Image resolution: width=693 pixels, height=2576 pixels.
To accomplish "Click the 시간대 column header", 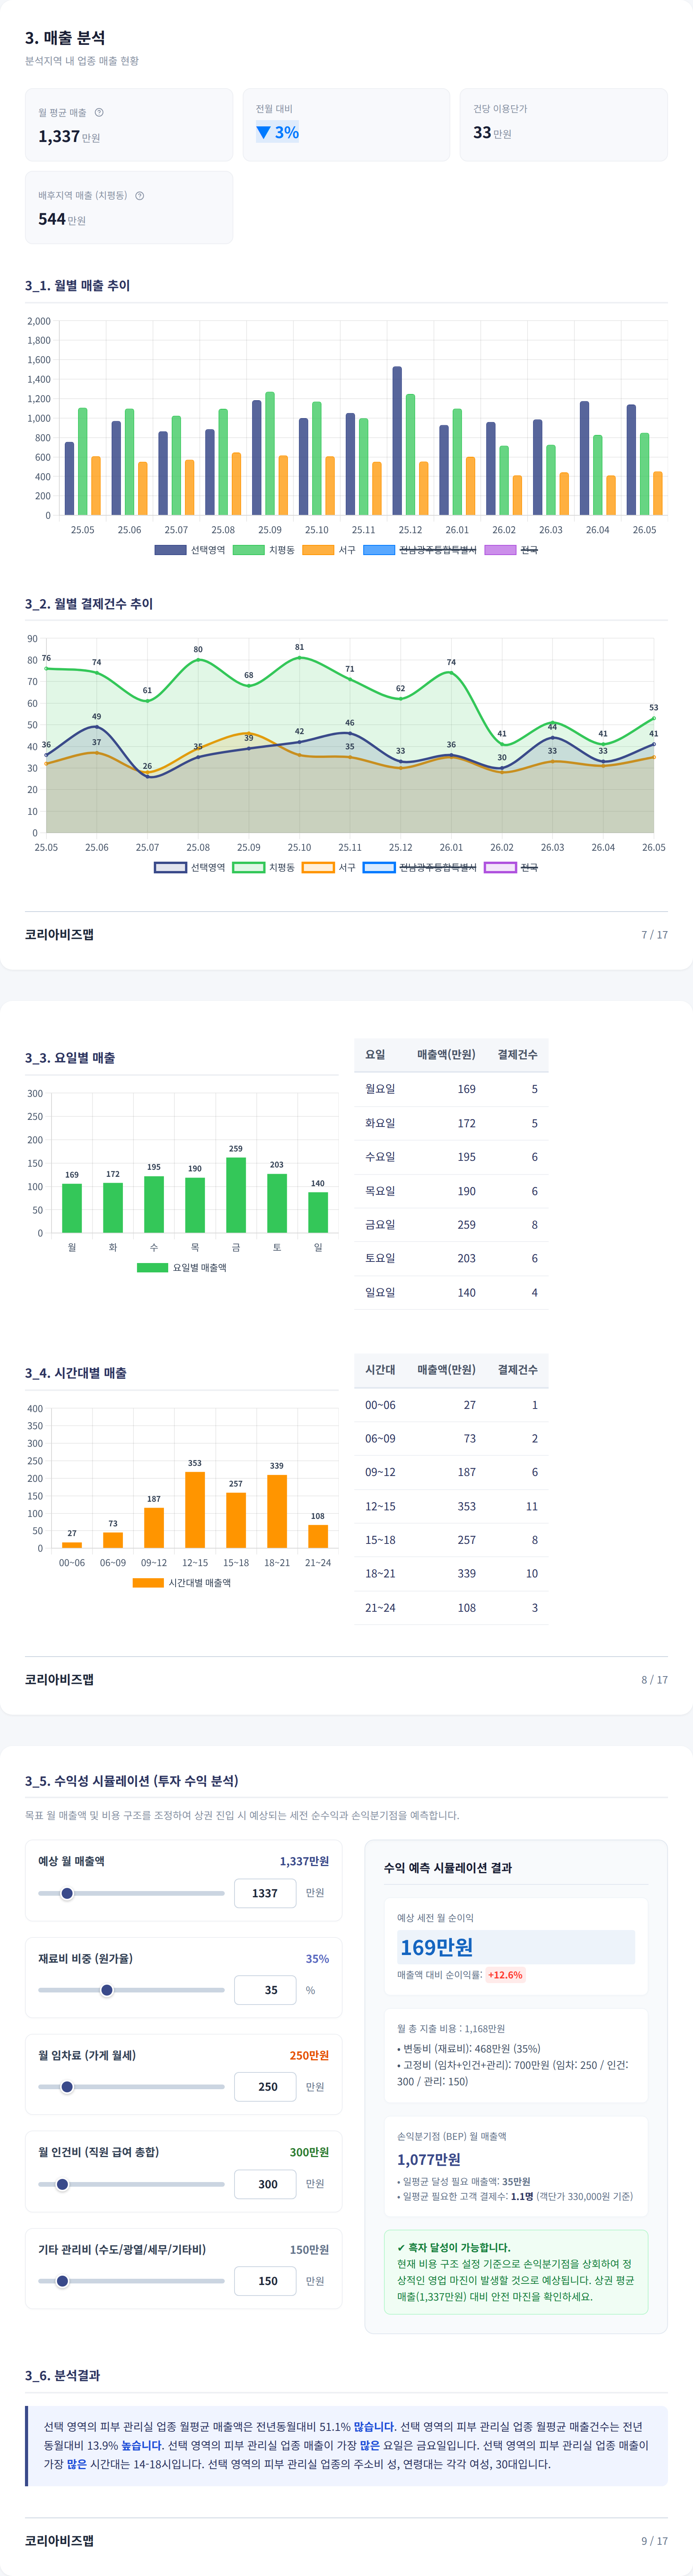I will tap(380, 1370).
